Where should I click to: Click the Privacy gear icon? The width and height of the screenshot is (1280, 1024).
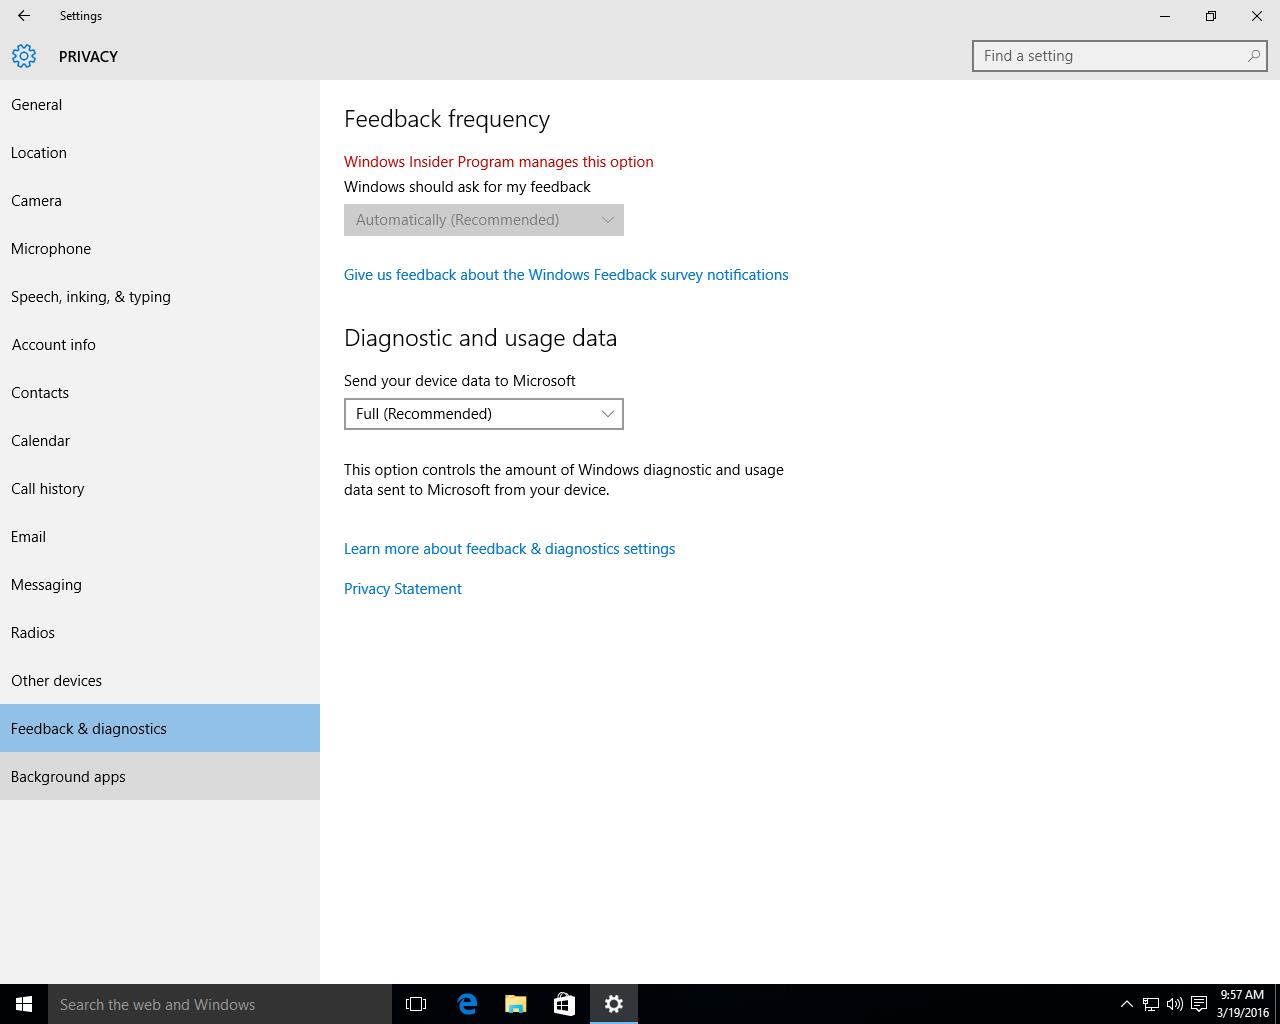coord(24,56)
